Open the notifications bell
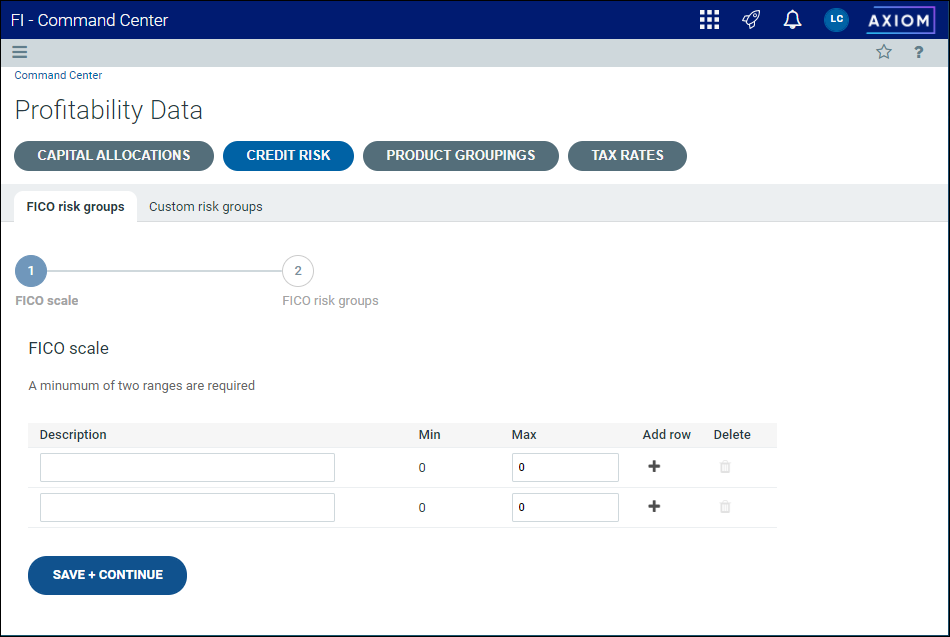 pyautogui.click(x=792, y=20)
